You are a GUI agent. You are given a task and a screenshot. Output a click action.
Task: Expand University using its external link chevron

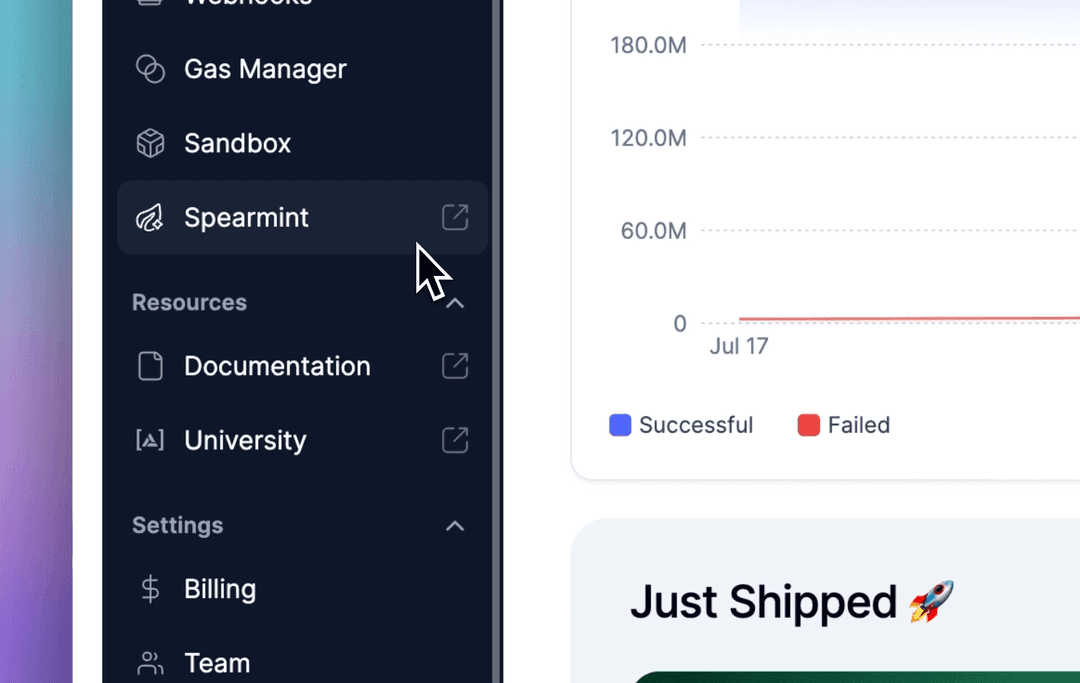point(455,440)
